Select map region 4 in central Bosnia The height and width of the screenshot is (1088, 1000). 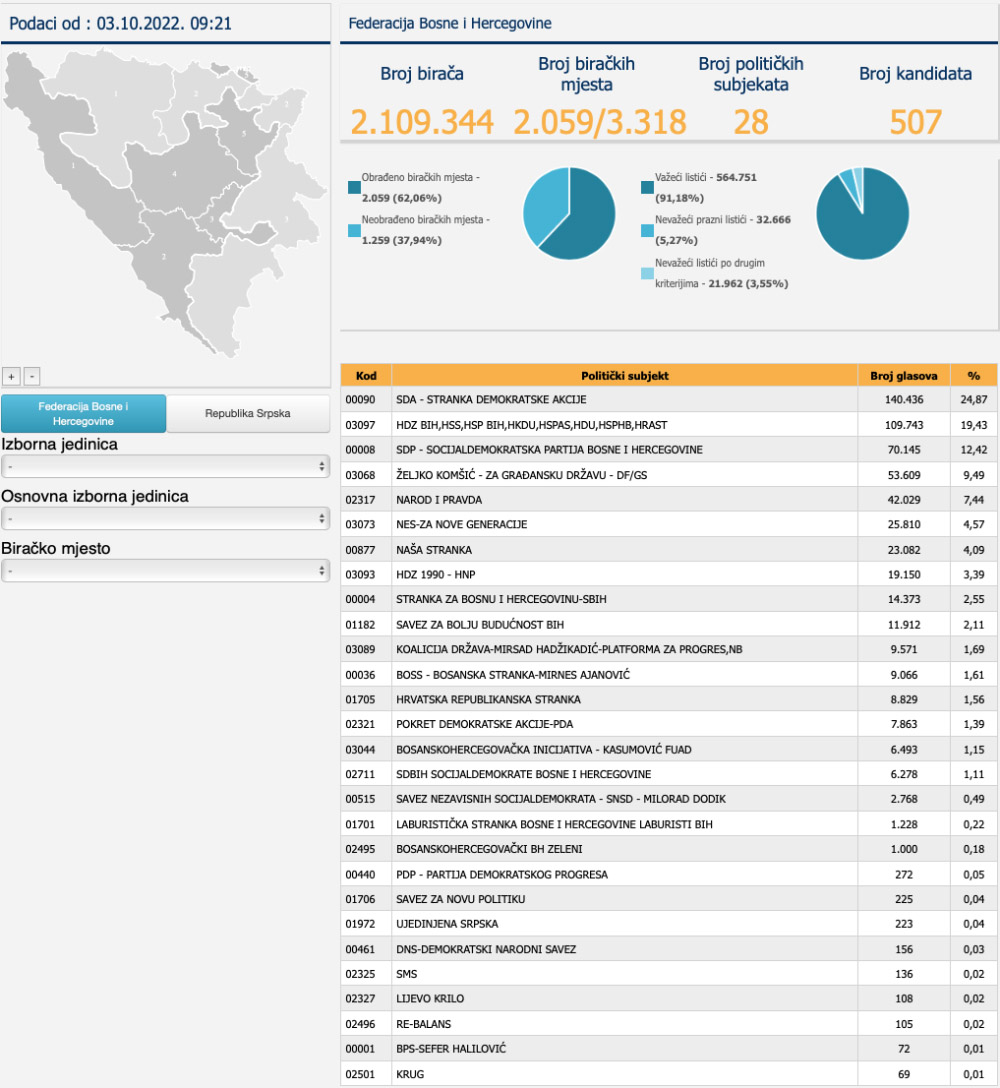tap(175, 174)
